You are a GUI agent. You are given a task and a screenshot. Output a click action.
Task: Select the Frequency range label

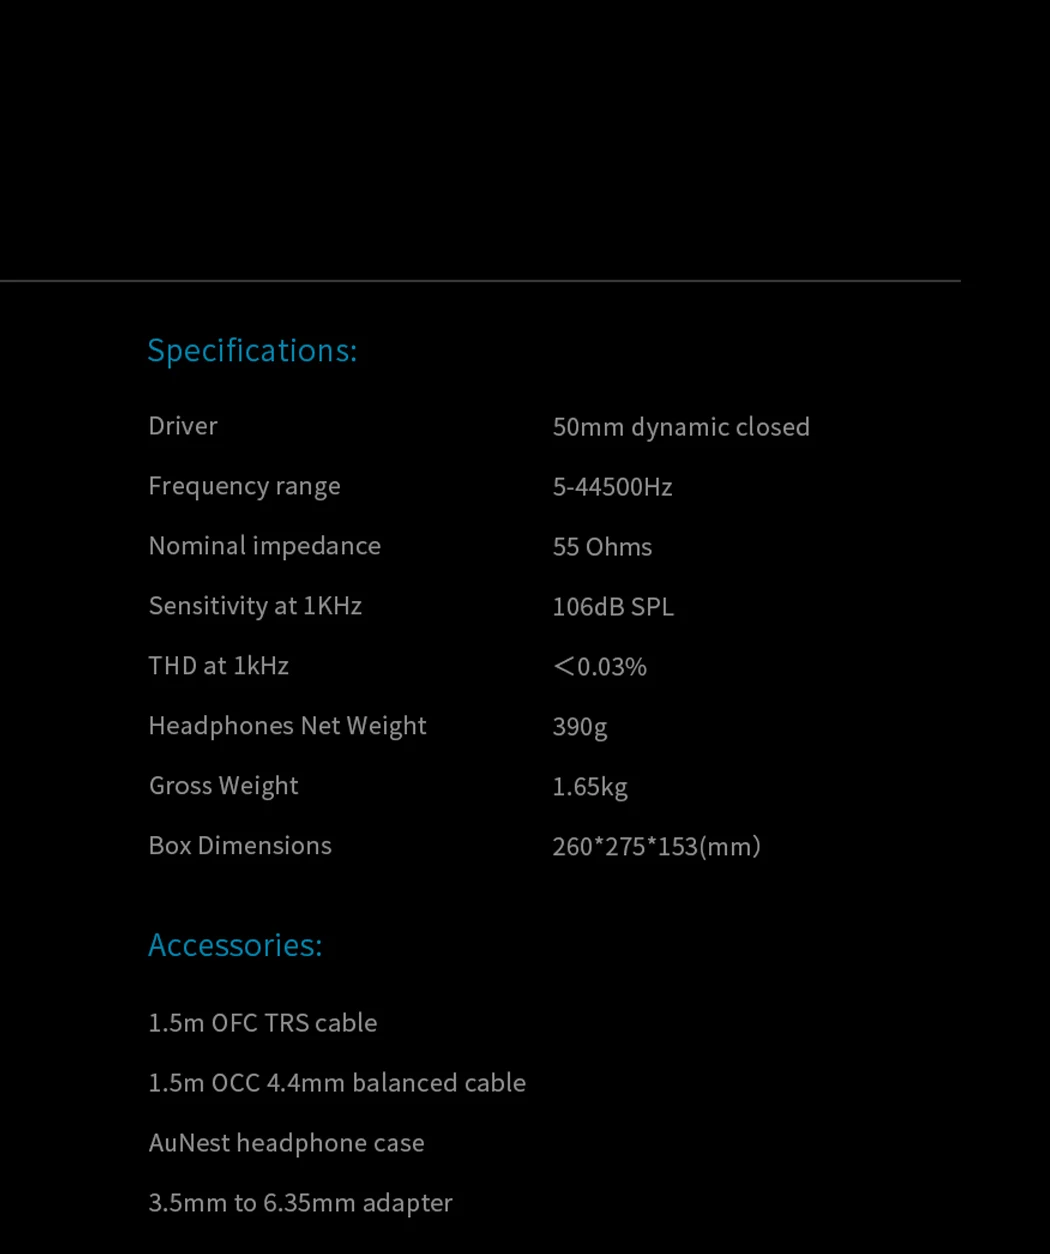[244, 486]
